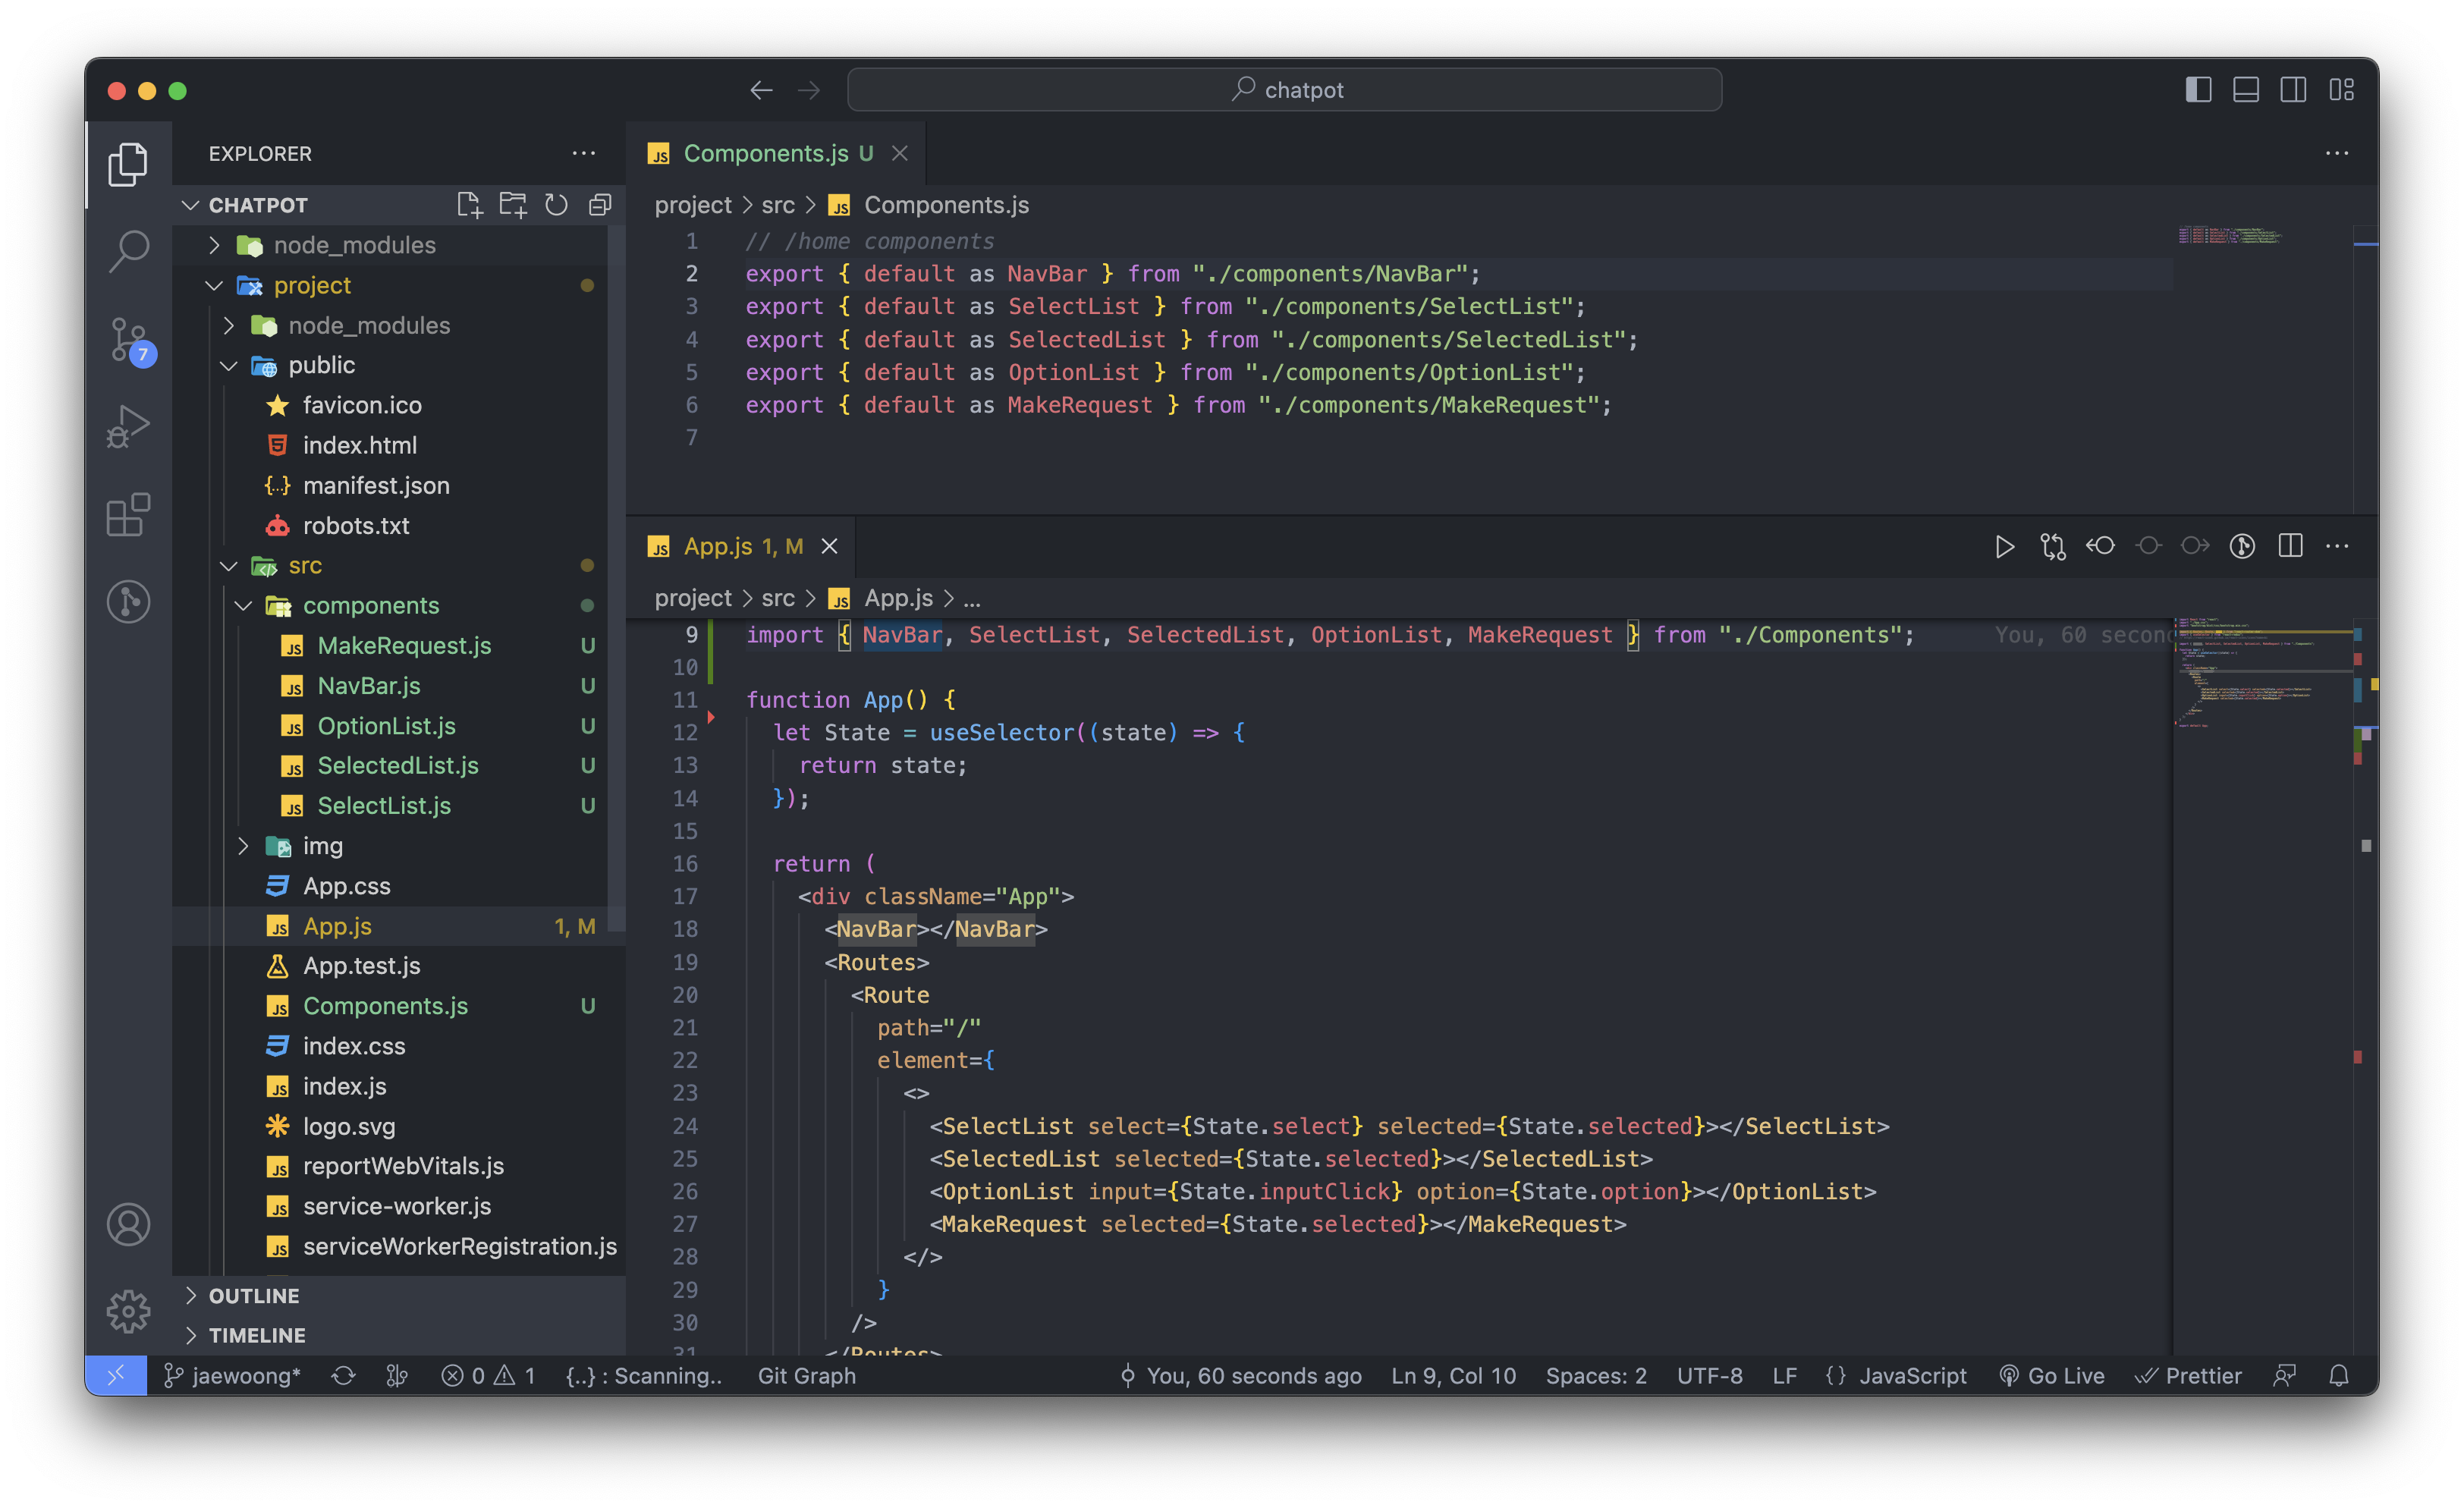Collapse the components folder
The image size is (2464, 1508).
(243, 606)
